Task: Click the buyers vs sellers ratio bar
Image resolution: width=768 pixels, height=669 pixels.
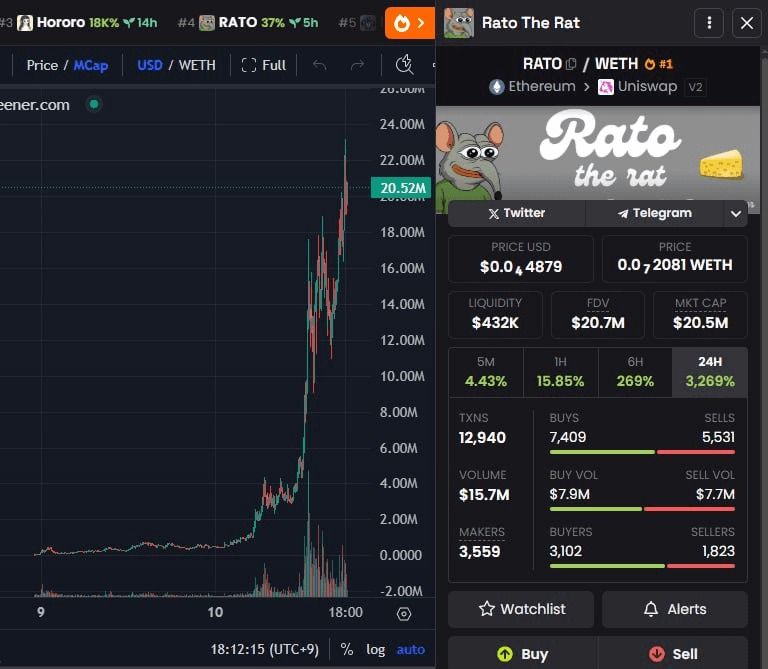Action: tap(642, 566)
